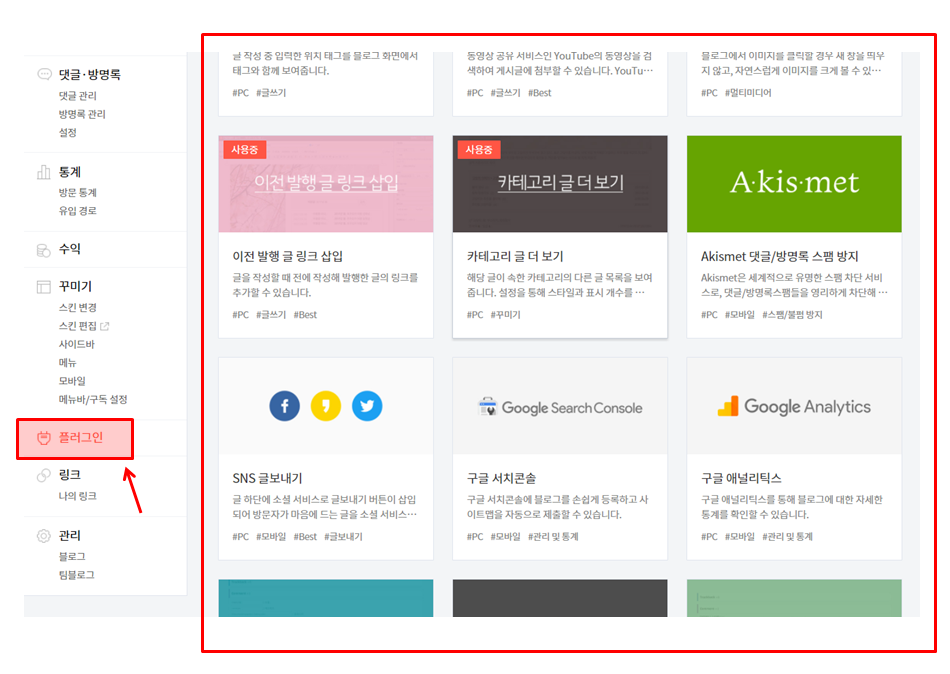950x674 pixels.
Task: Open the 수익 menu
Action: click(70, 249)
